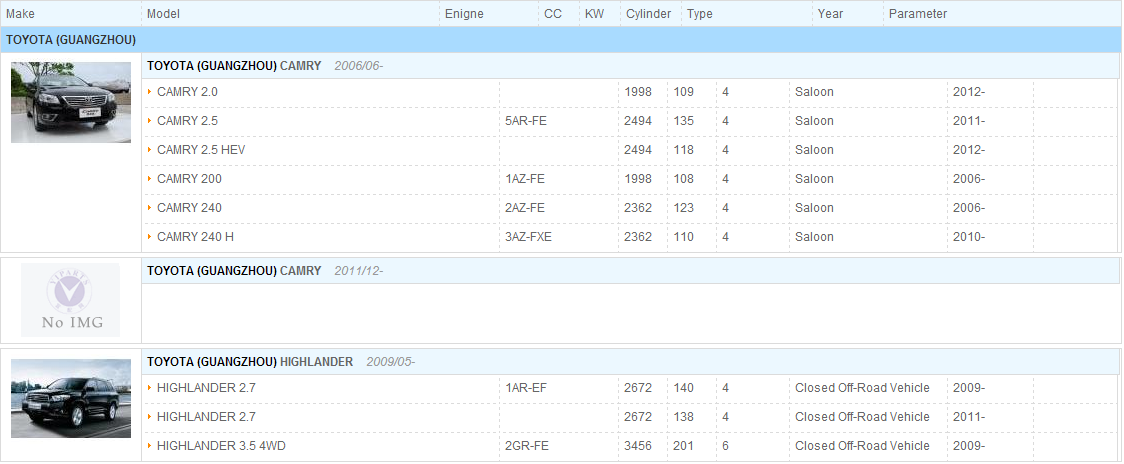Open the HIGHLANDER 2.7 1AR-EF row link
The height and width of the screenshot is (464, 1124).
point(206,388)
